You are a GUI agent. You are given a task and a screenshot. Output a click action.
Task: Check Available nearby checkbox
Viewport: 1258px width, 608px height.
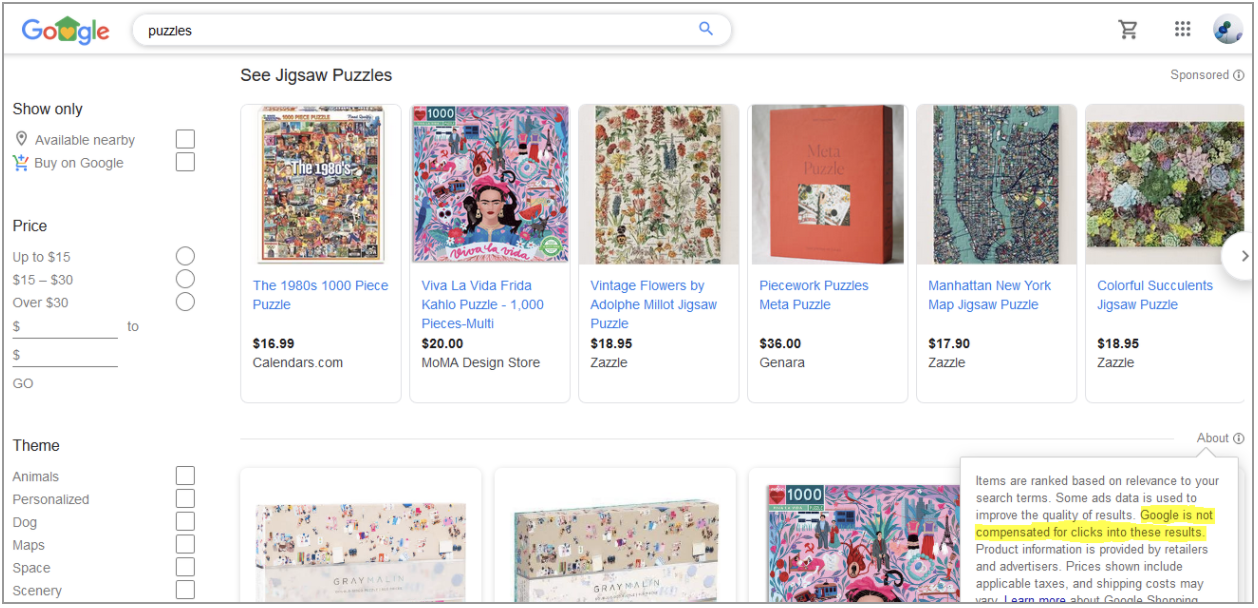tap(185, 139)
